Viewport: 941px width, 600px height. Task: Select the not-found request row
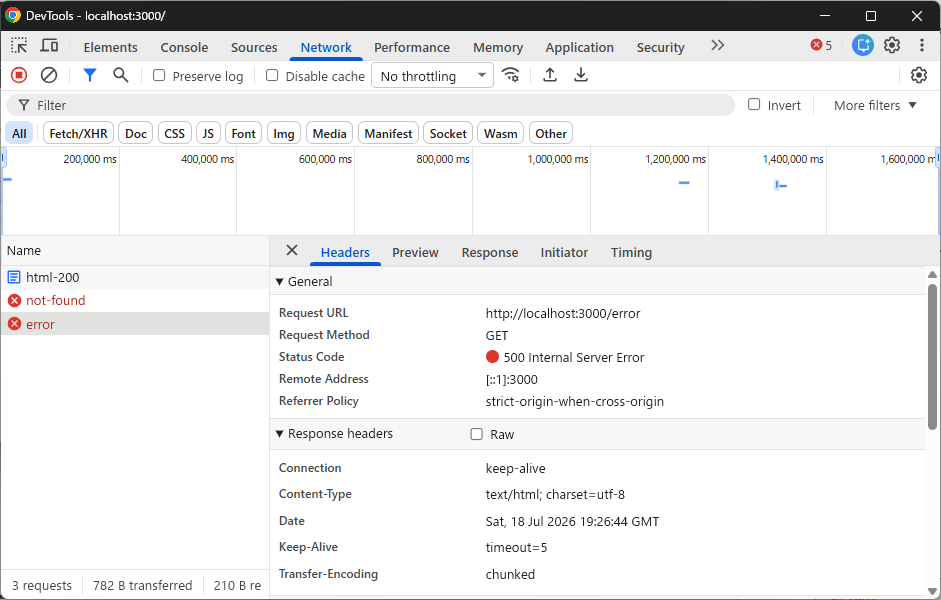point(135,301)
